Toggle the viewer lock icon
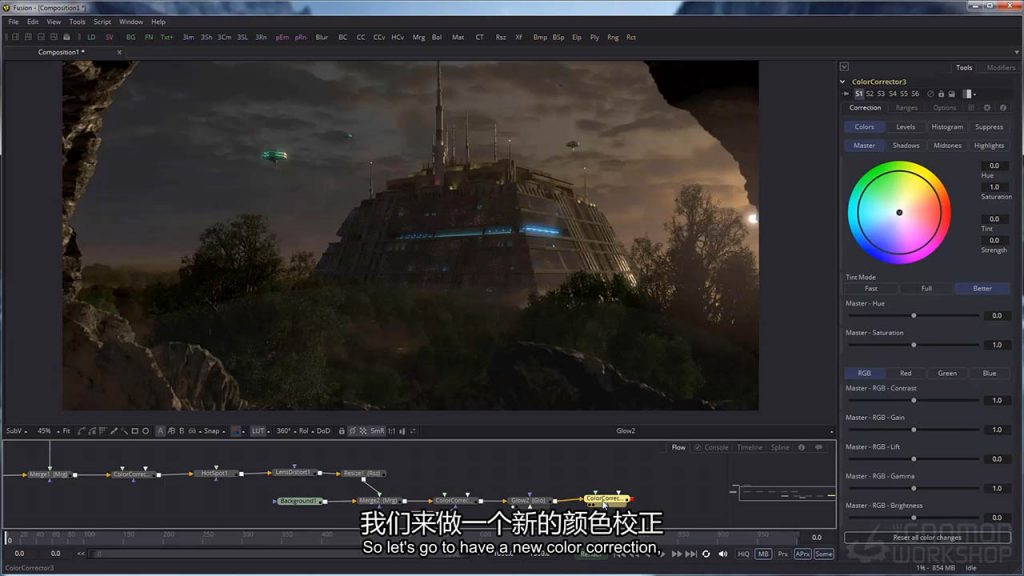The image size is (1024, 576). (x=342, y=431)
